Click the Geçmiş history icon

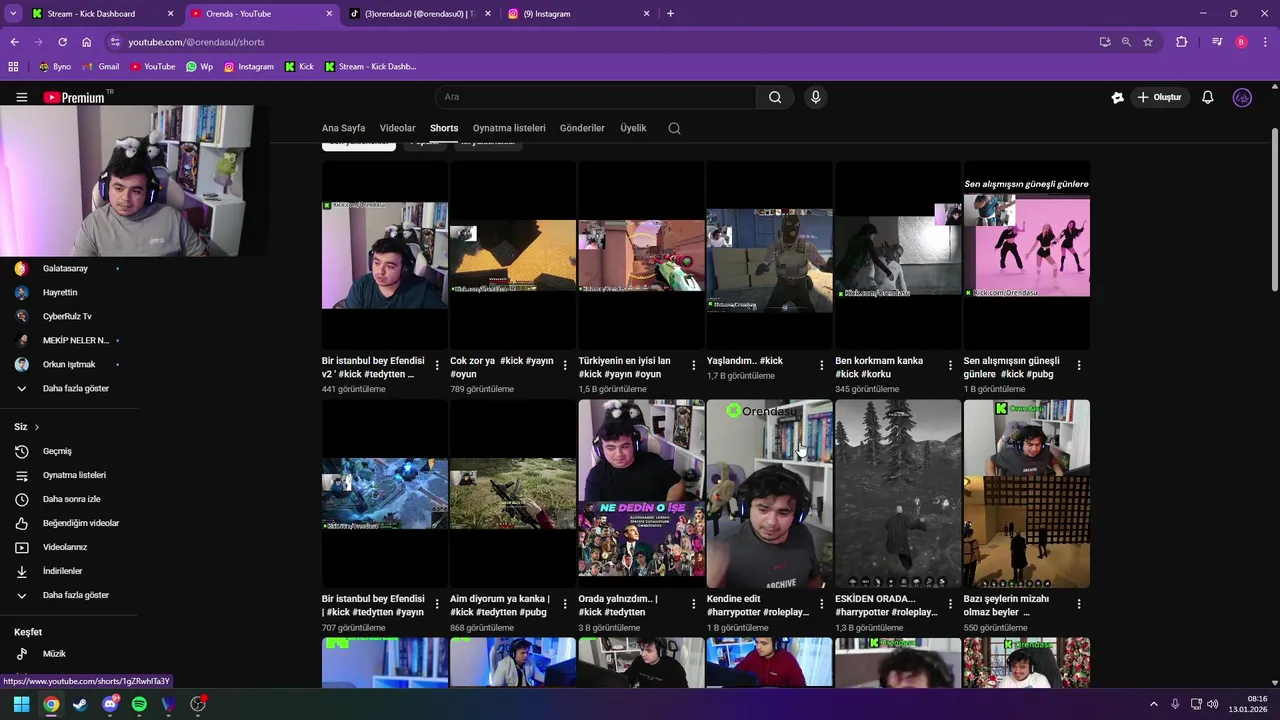tap(21, 451)
